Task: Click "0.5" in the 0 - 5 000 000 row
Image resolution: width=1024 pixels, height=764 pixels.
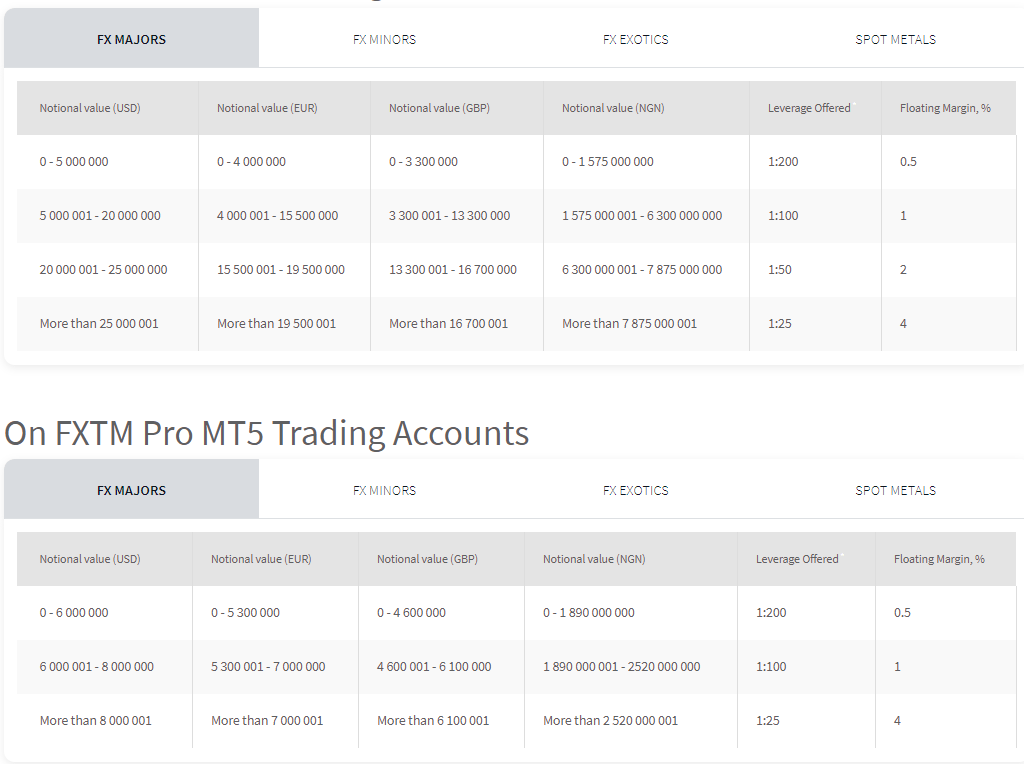Action: (x=908, y=162)
